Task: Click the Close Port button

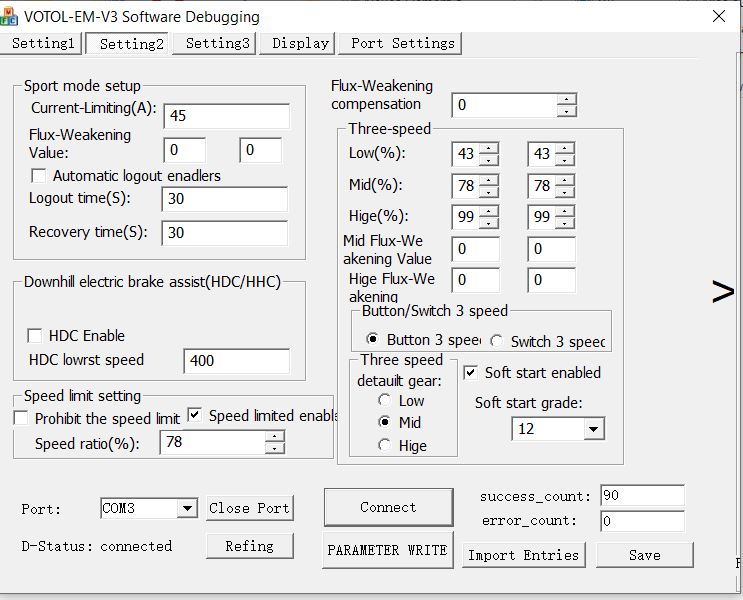Action: [249, 508]
